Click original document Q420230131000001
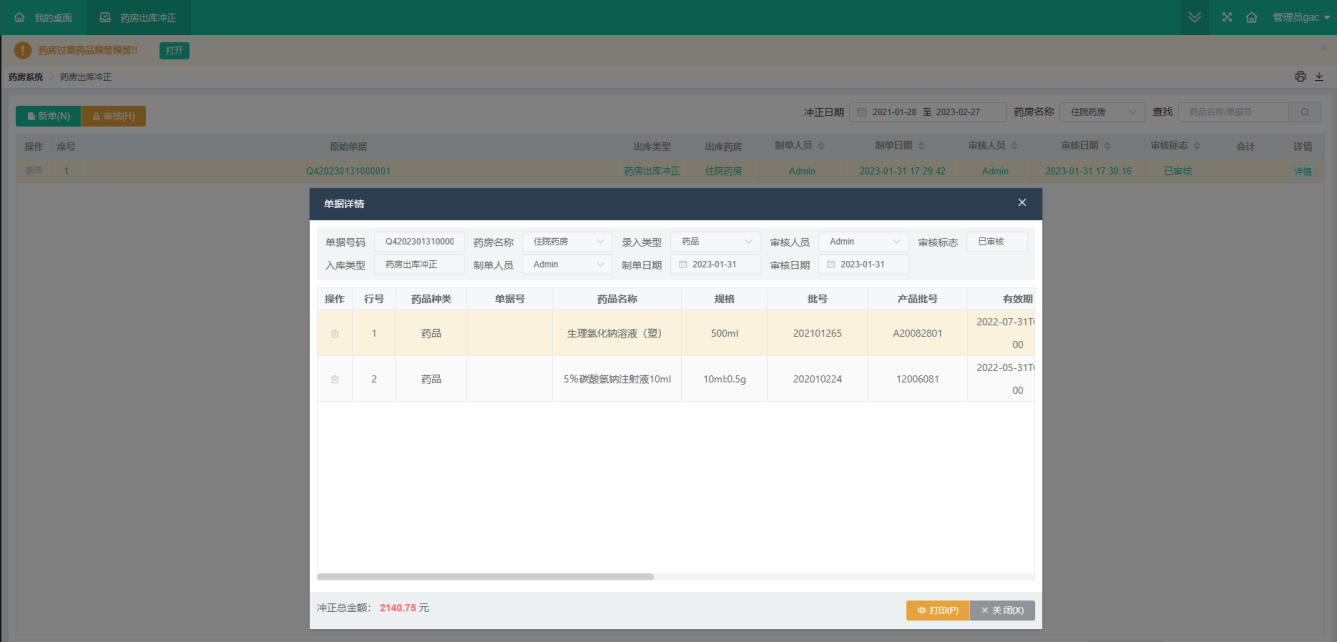1337x642 pixels. [x=348, y=171]
